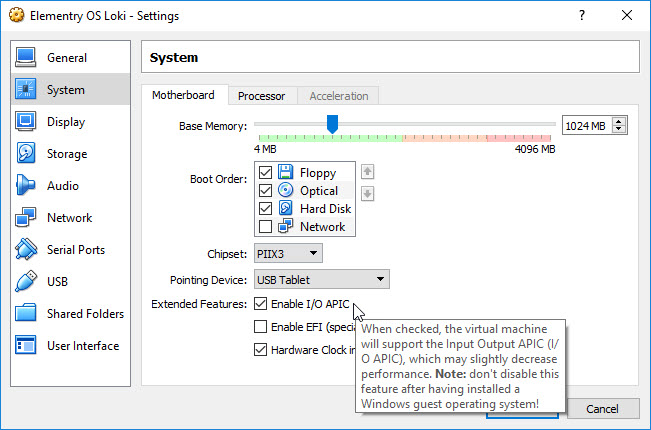The width and height of the screenshot is (651, 430).
Task: Click the Hard Disk icon in boot order
Action: coord(286,208)
